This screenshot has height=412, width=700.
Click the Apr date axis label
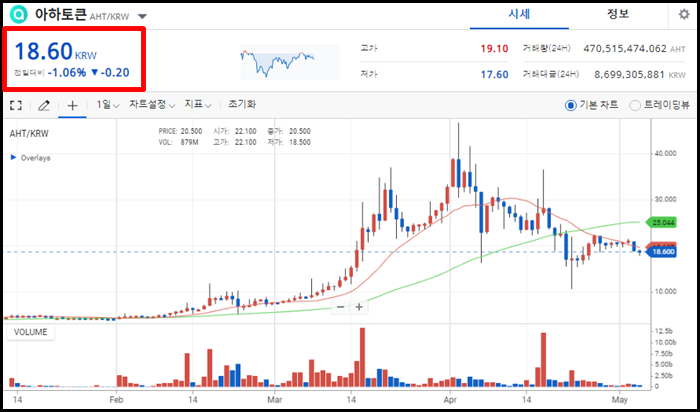tap(450, 399)
